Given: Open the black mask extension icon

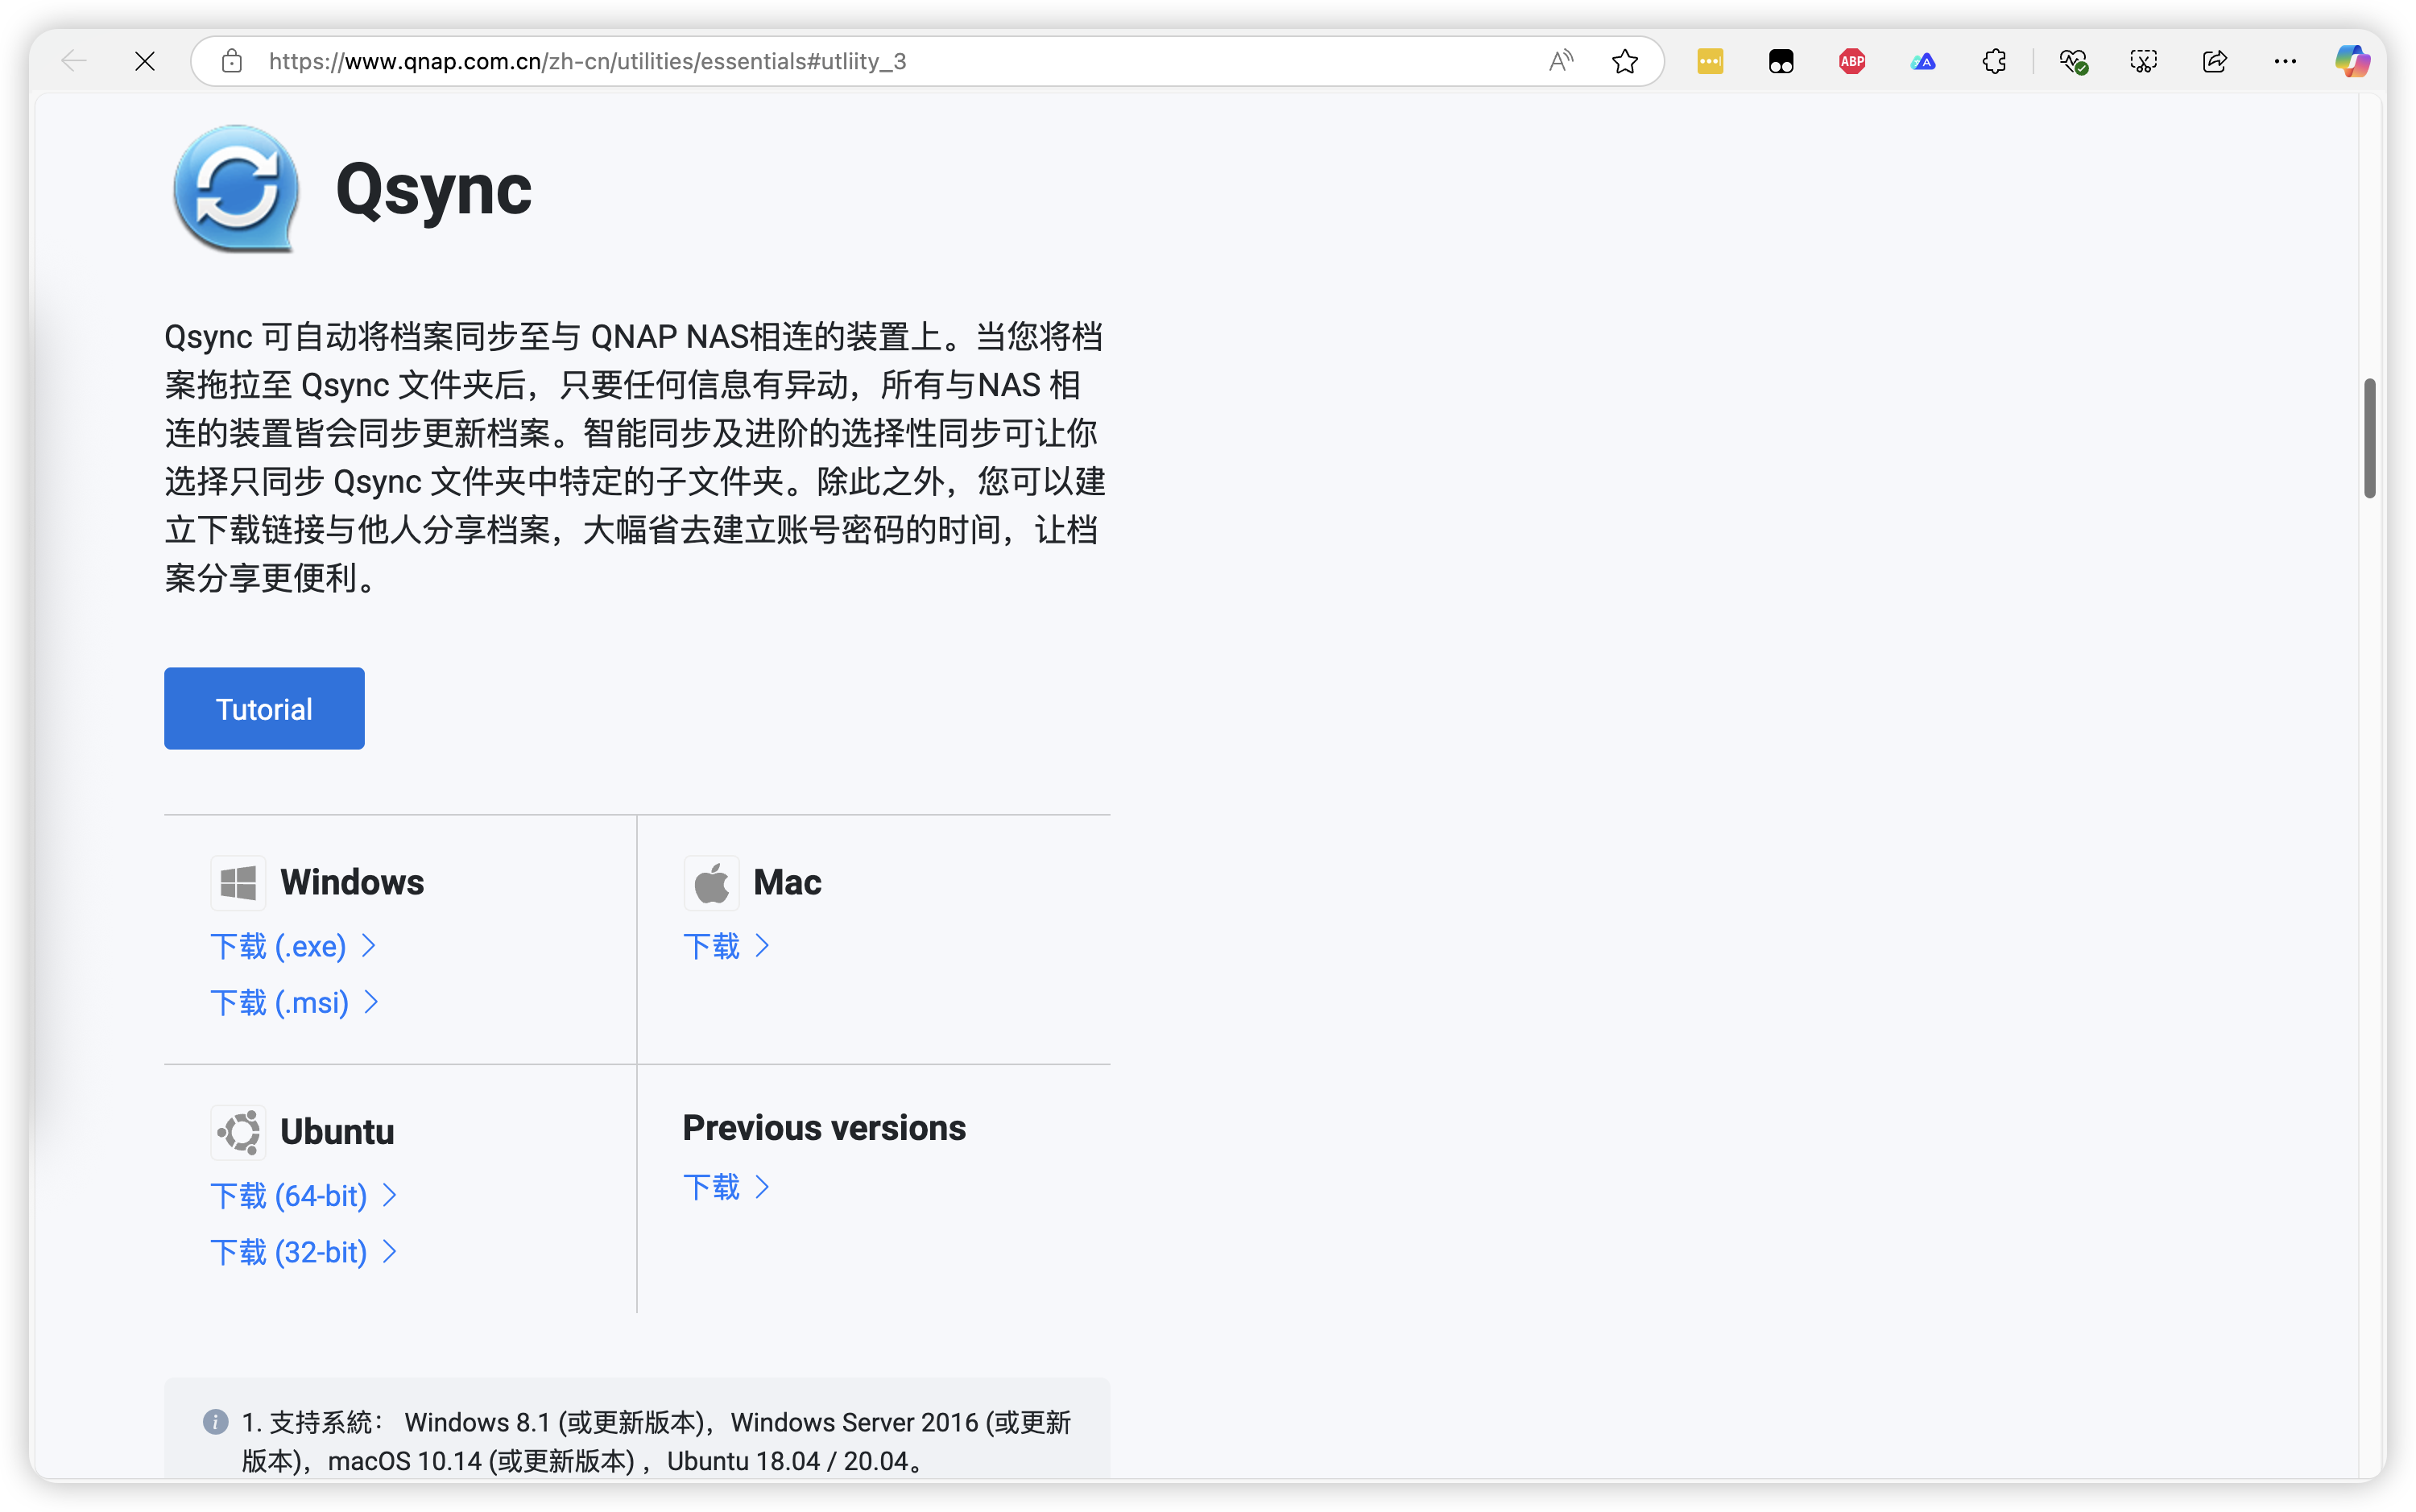Looking at the screenshot, I should point(1781,61).
